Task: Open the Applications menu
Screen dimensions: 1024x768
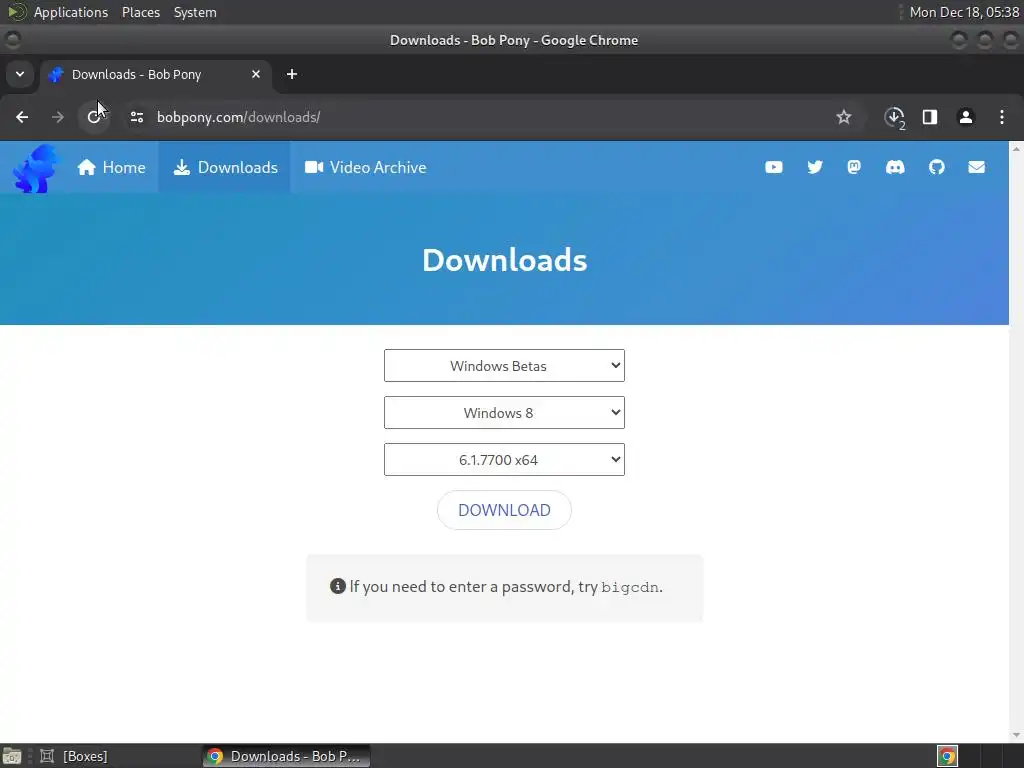Action: click(71, 12)
